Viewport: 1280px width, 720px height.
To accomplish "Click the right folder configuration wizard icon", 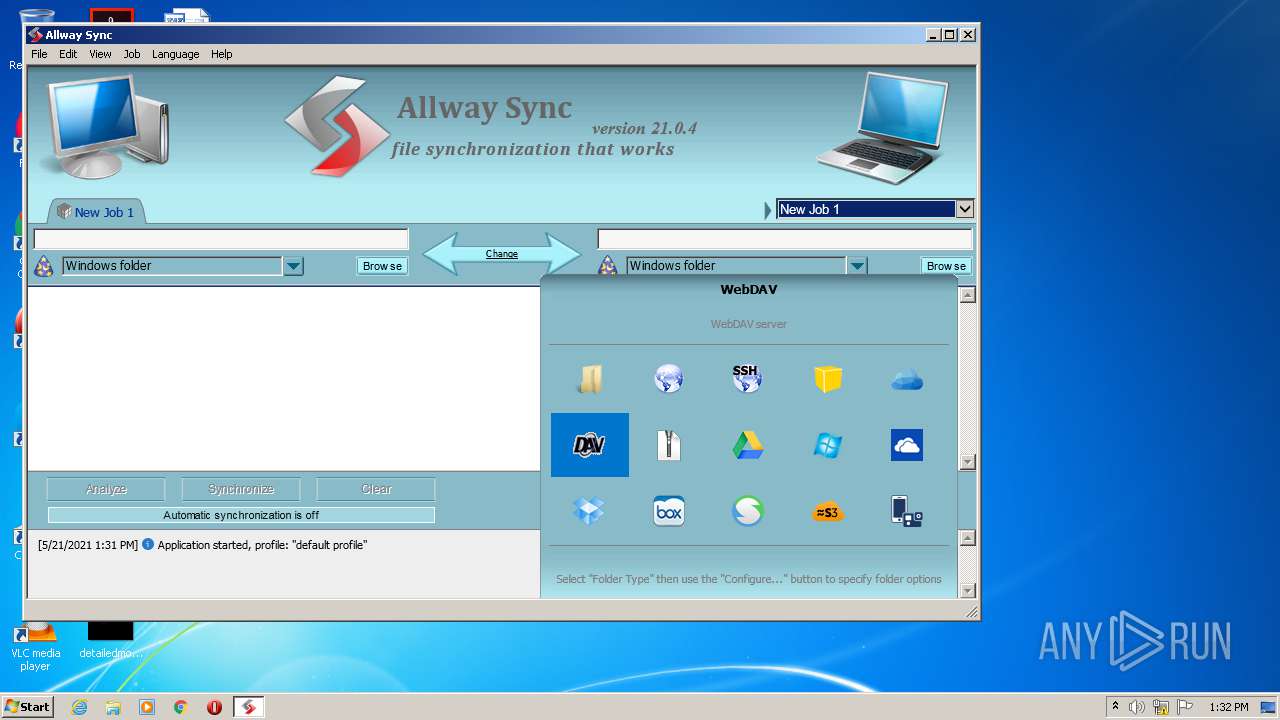I will coord(607,266).
